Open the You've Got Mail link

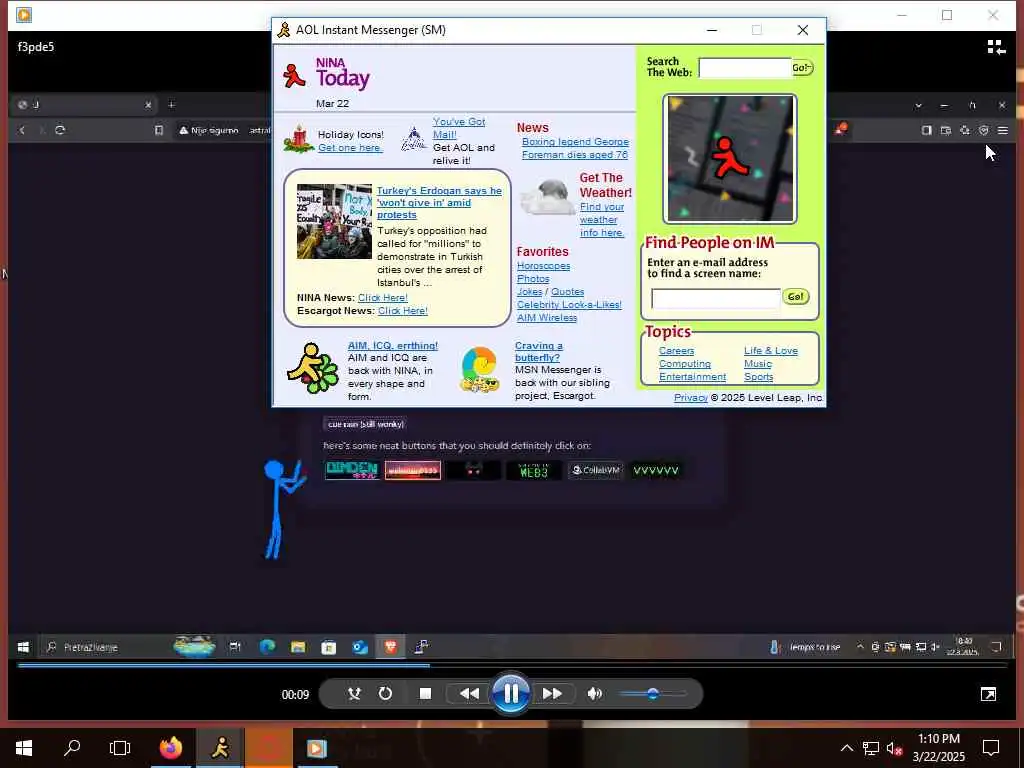[x=458, y=128]
